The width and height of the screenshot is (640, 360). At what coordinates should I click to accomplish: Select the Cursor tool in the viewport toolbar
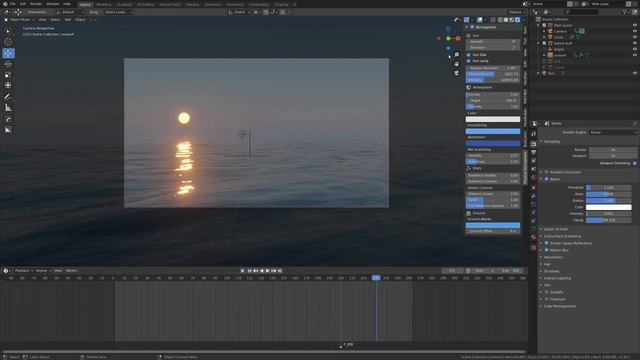(8, 42)
